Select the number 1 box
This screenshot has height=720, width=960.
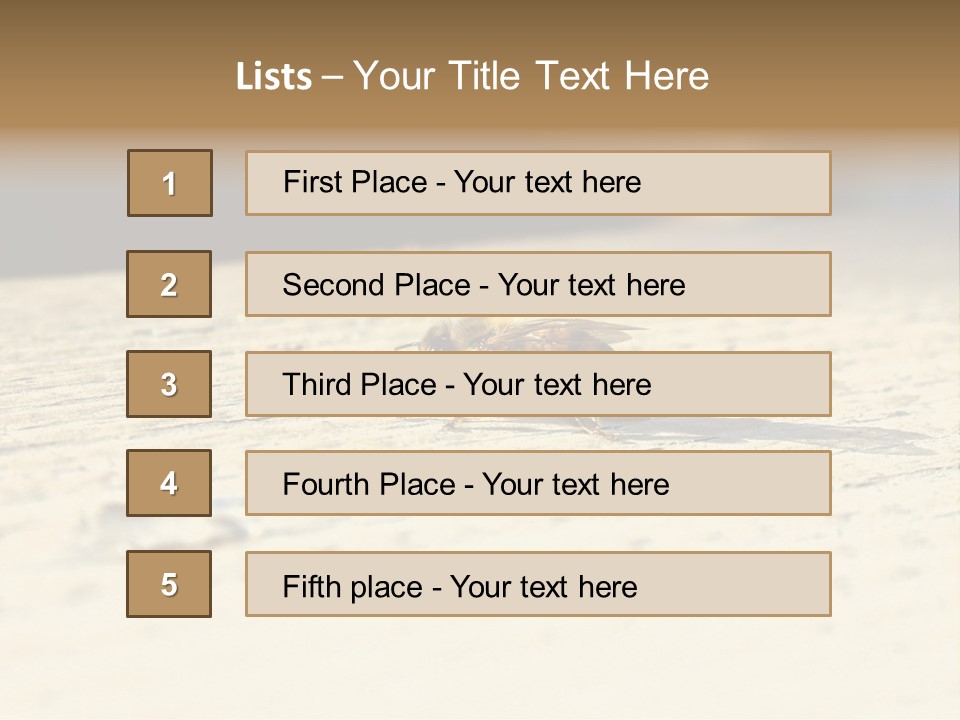(x=170, y=183)
